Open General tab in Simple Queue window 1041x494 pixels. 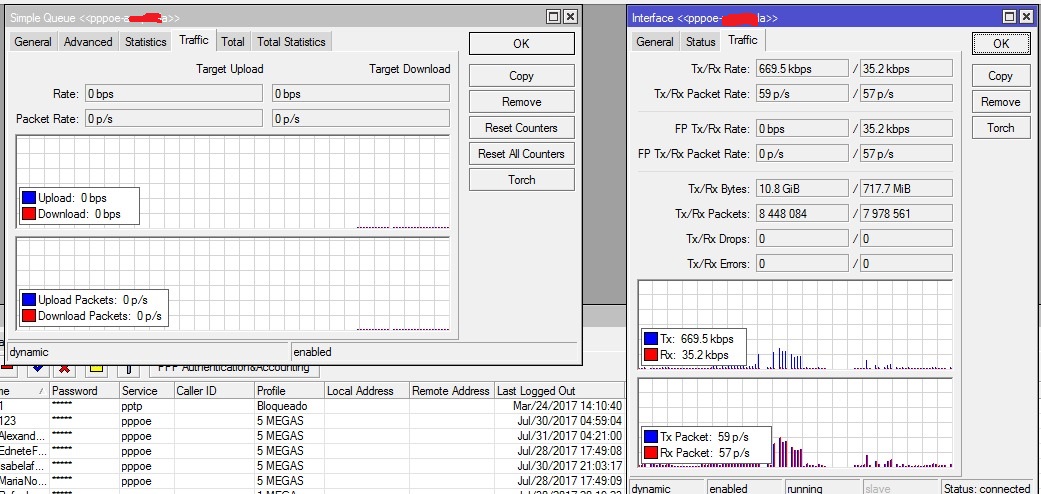point(33,42)
